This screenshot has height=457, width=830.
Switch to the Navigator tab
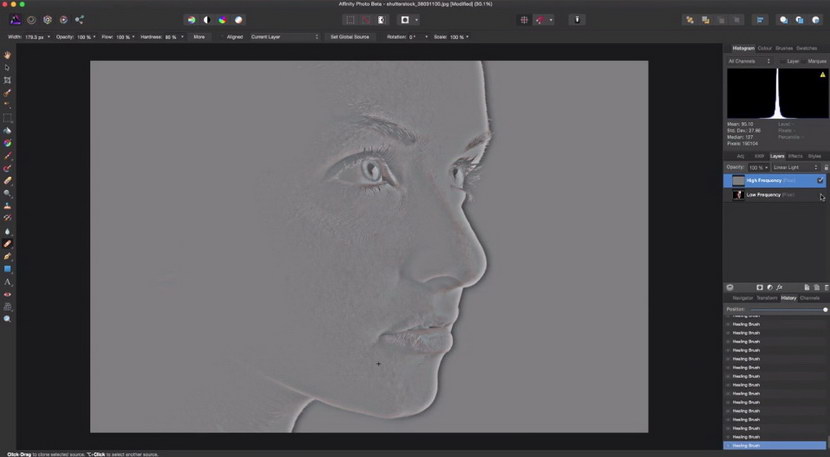(743, 298)
